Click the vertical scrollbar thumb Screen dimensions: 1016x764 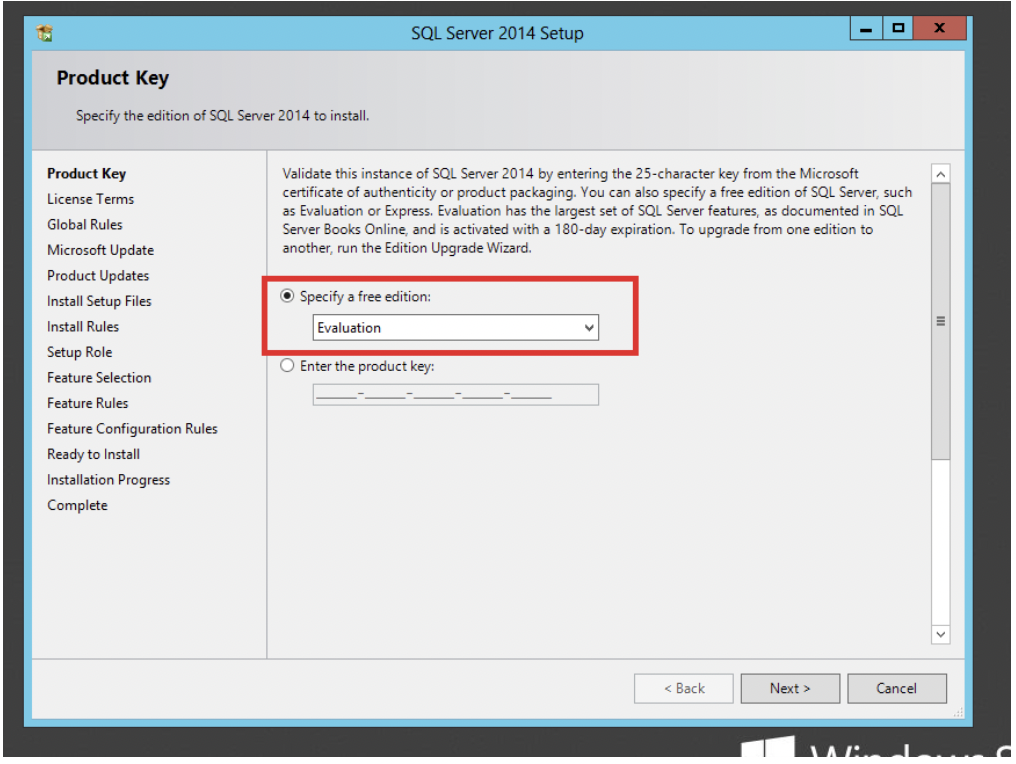pyautogui.click(x=940, y=321)
